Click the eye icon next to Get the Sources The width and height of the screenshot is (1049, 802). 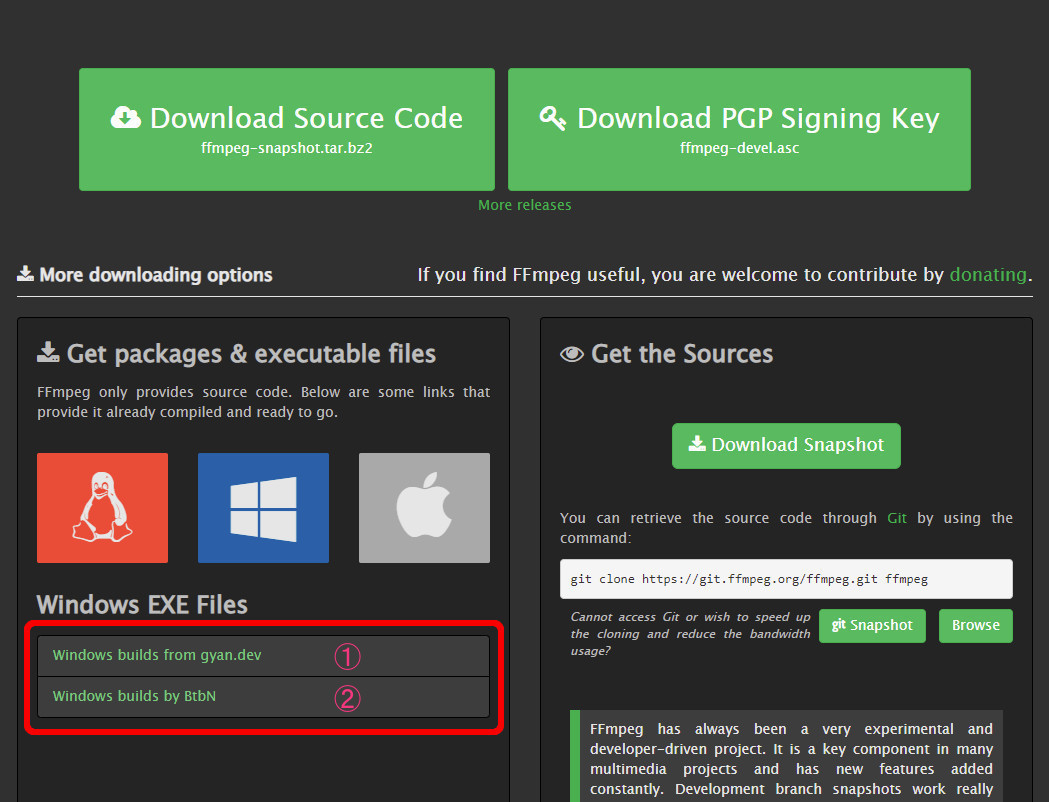click(x=572, y=354)
